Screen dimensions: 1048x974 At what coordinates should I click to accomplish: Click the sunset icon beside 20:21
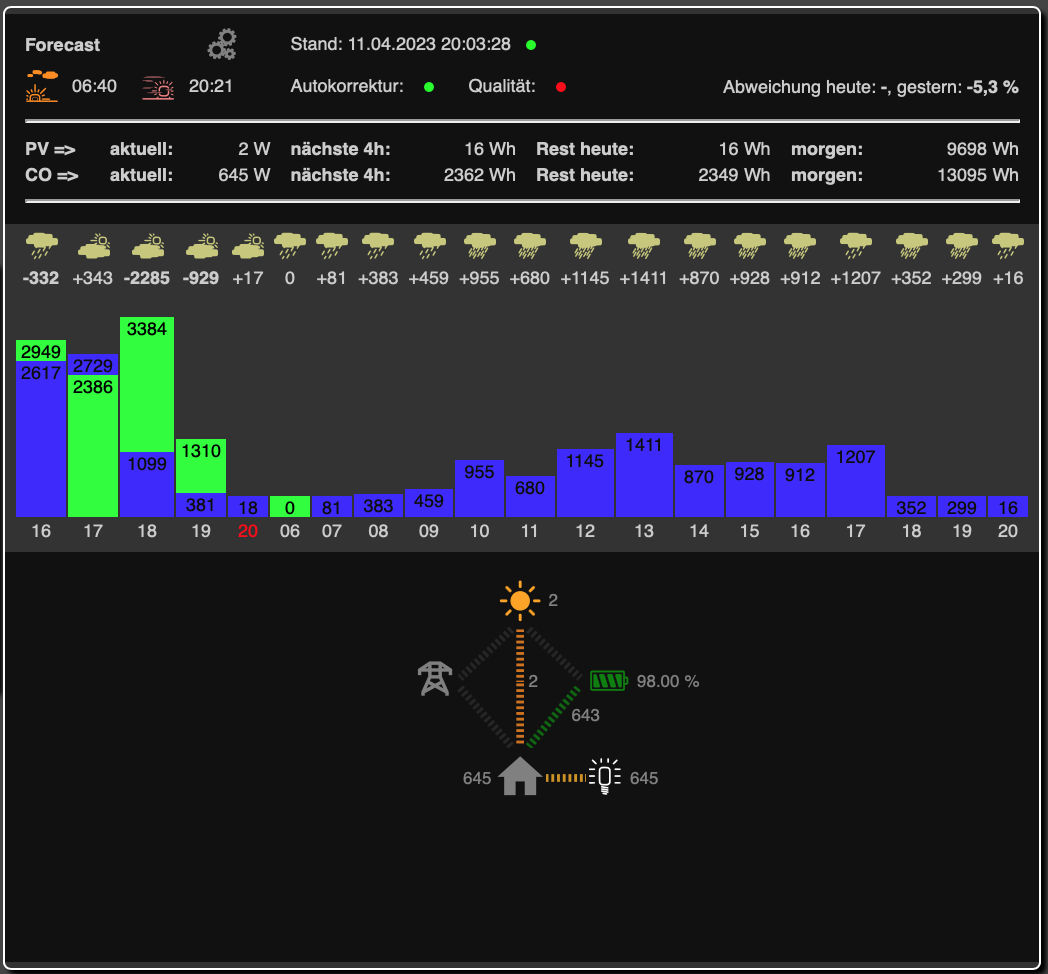(158, 88)
